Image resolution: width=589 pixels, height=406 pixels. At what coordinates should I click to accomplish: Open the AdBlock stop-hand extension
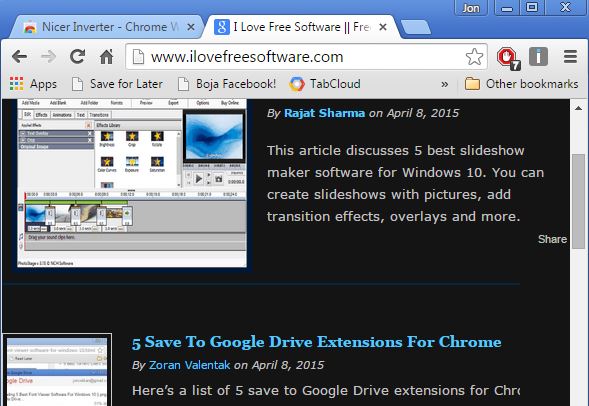click(x=508, y=58)
